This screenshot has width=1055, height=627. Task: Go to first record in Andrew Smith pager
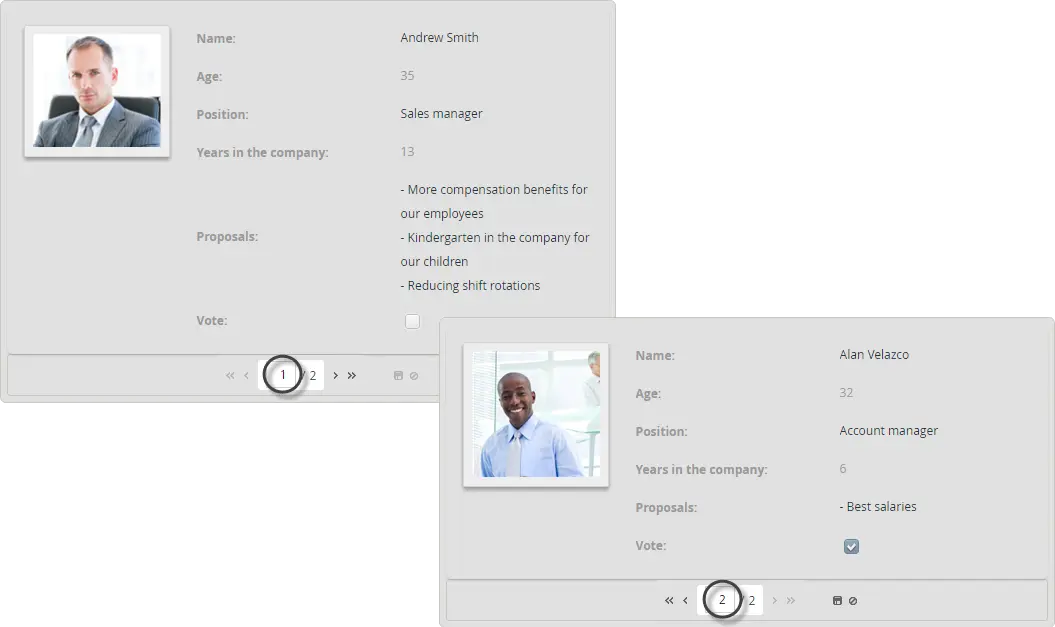tap(230, 375)
